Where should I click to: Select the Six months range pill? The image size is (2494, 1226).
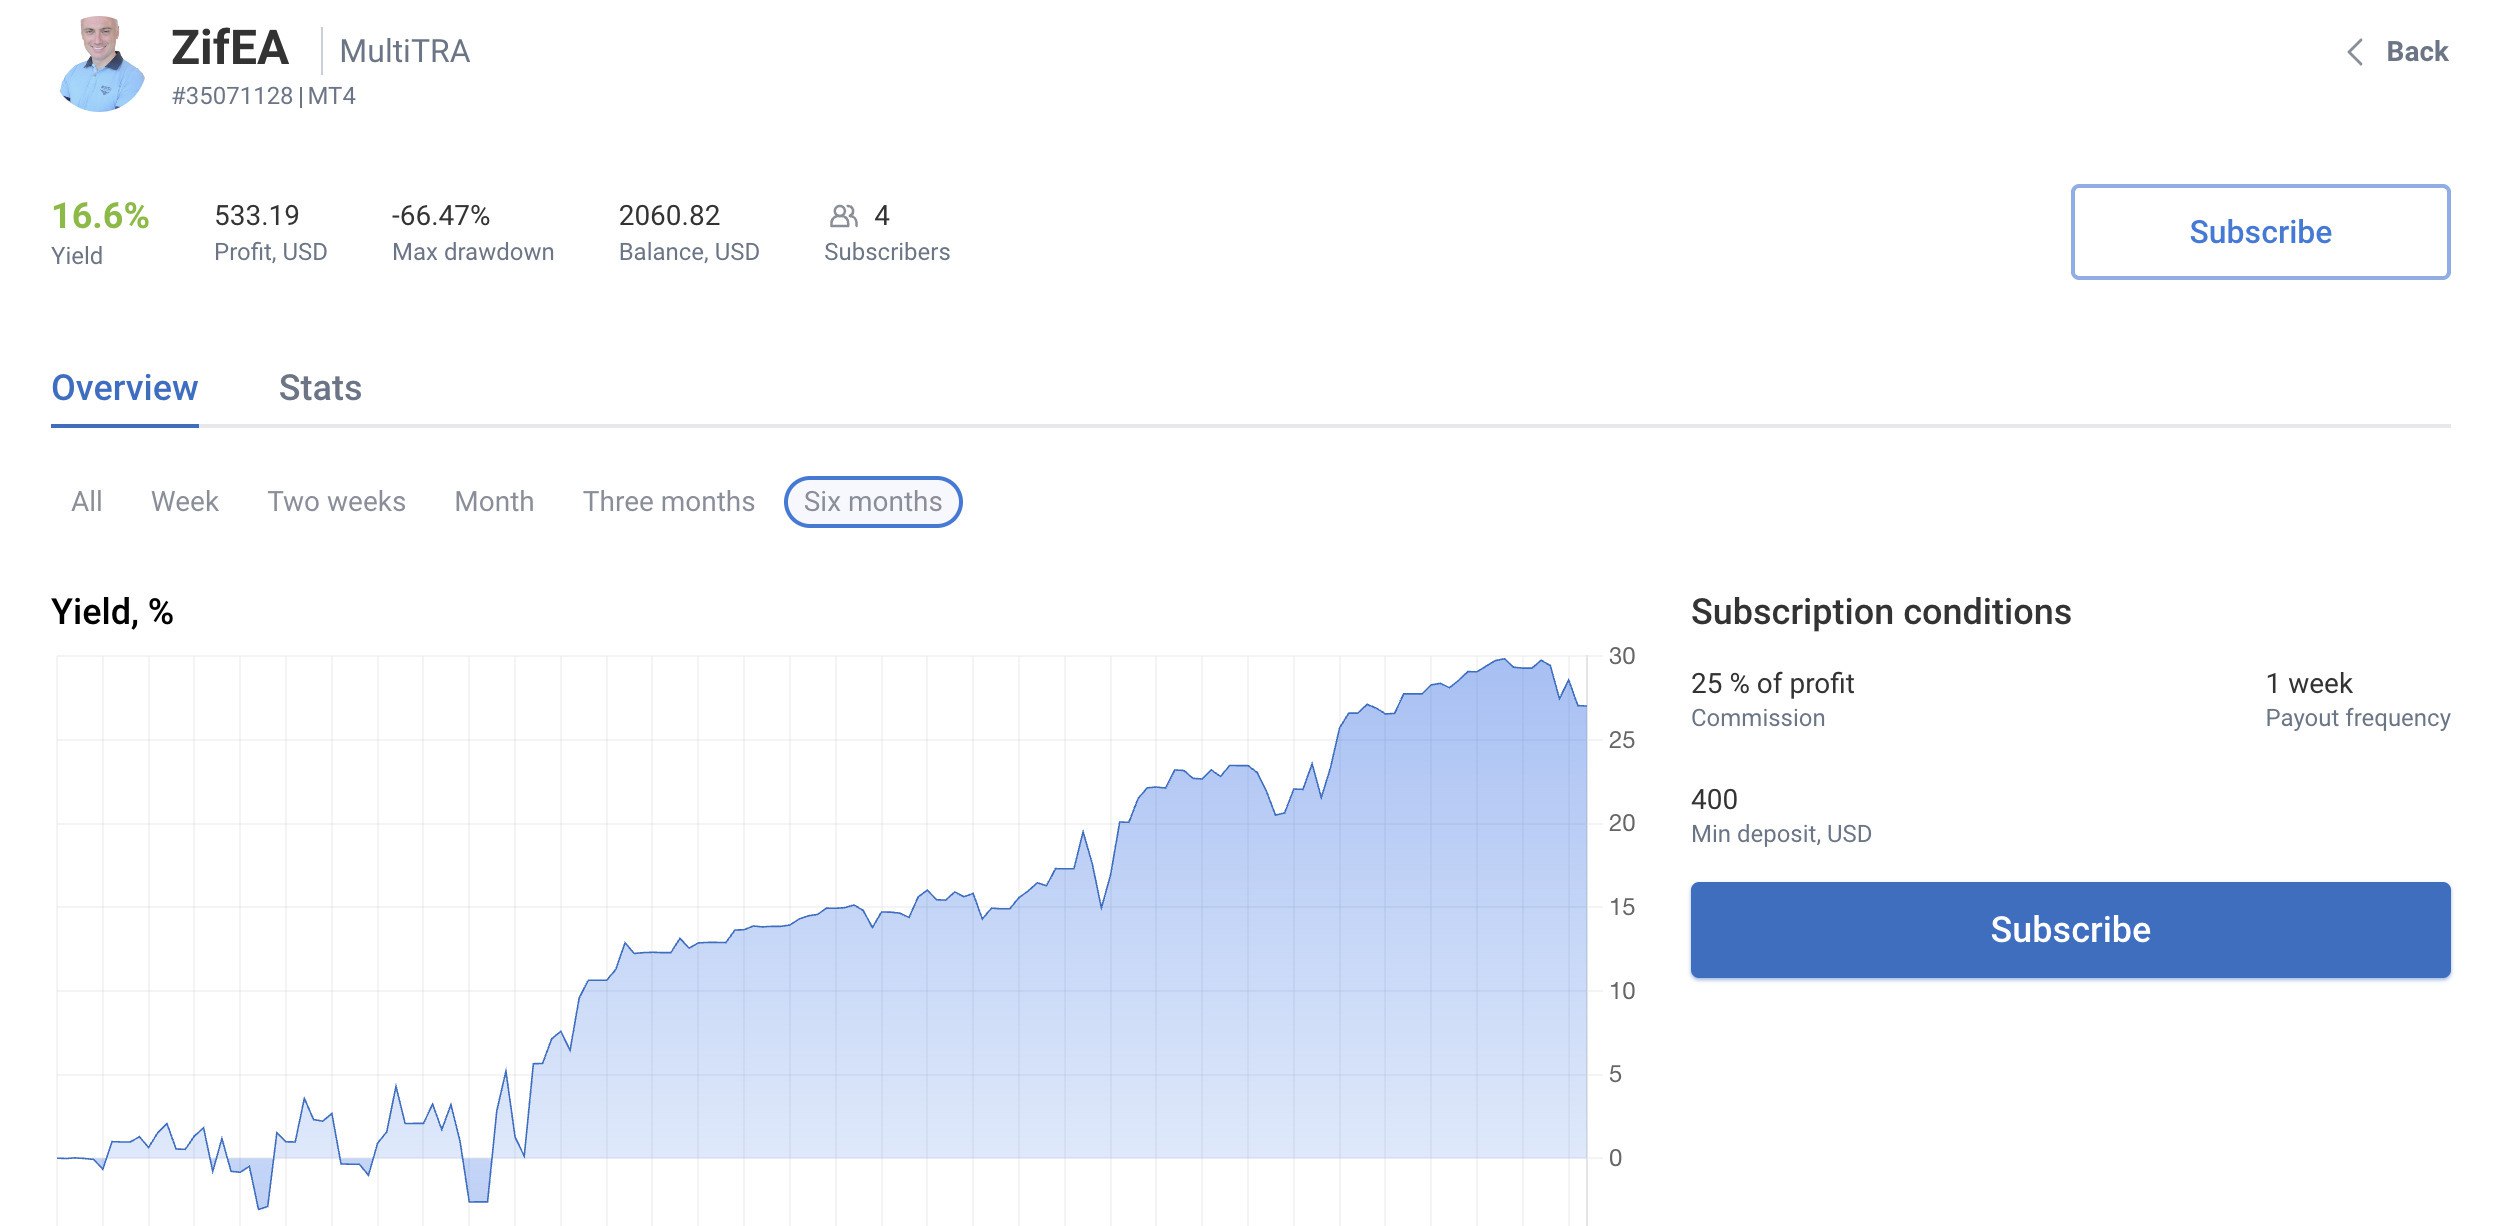click(873, 502)
